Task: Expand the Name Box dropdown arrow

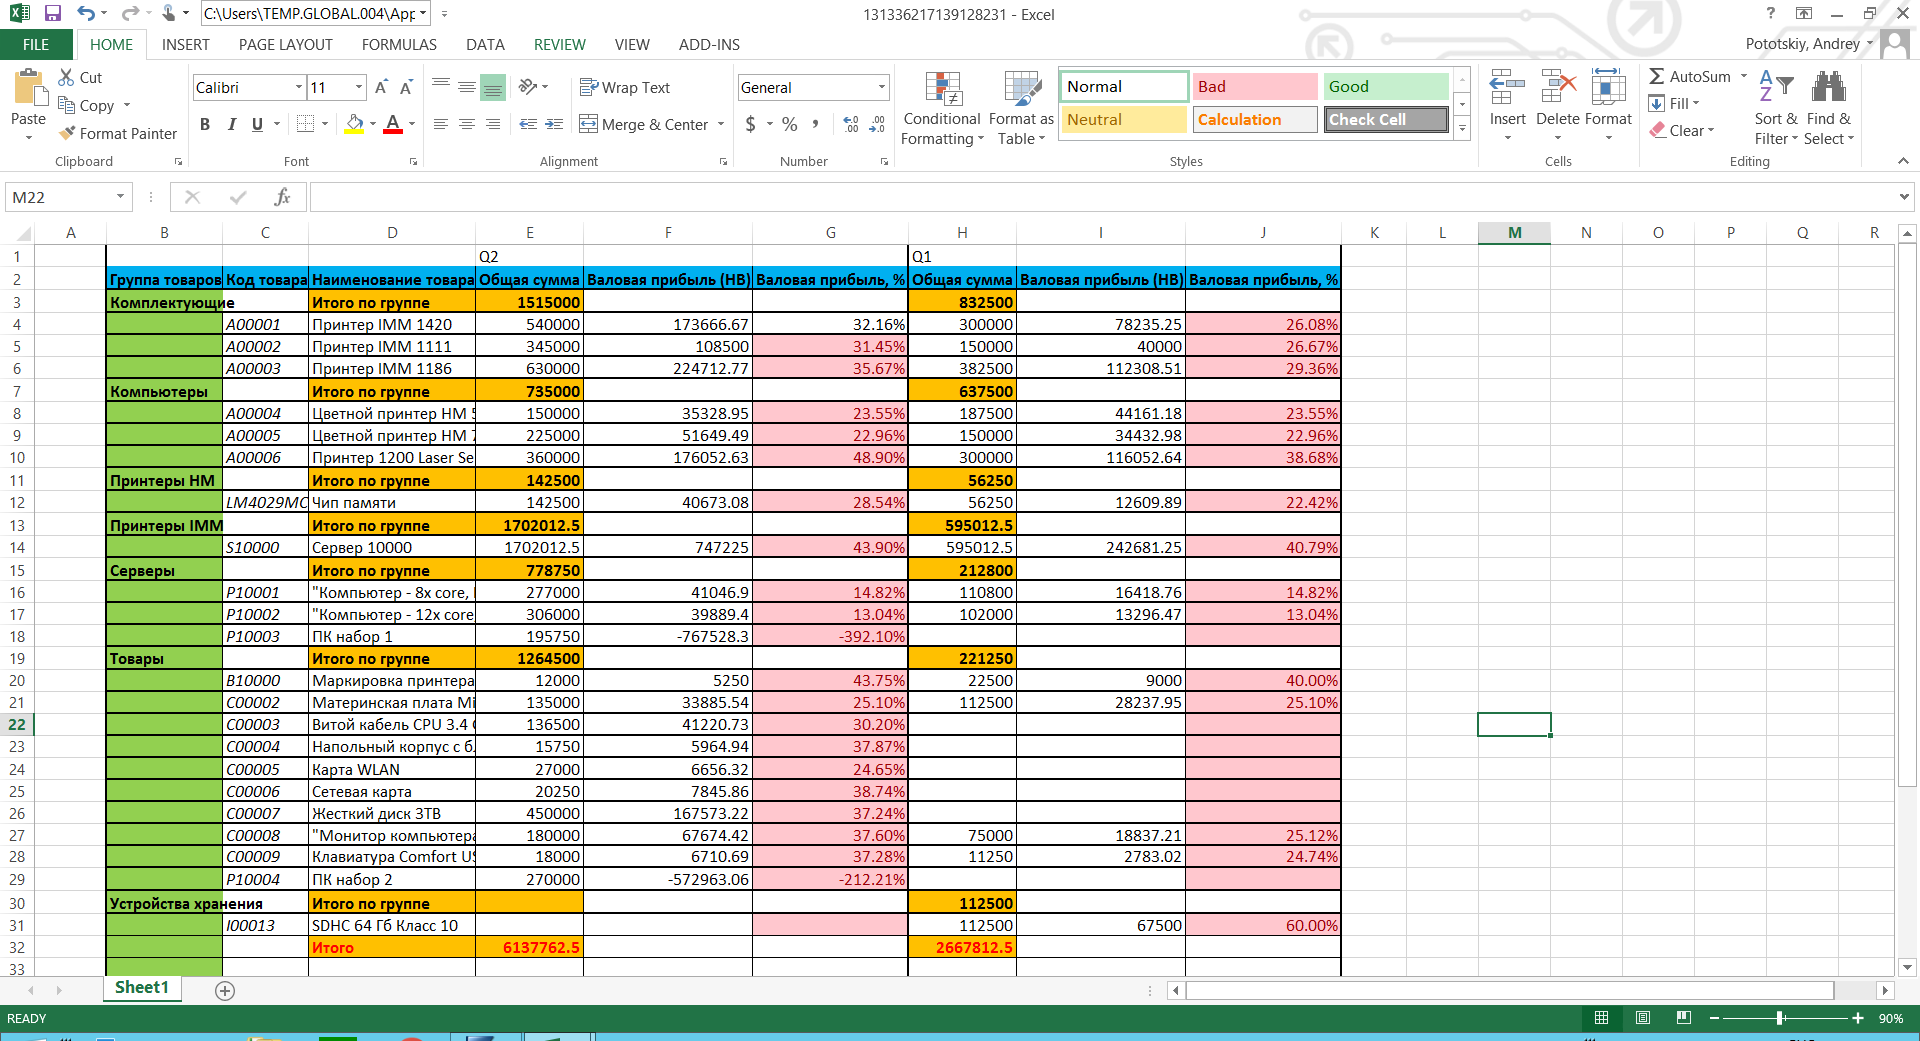Action: [120, 197]
